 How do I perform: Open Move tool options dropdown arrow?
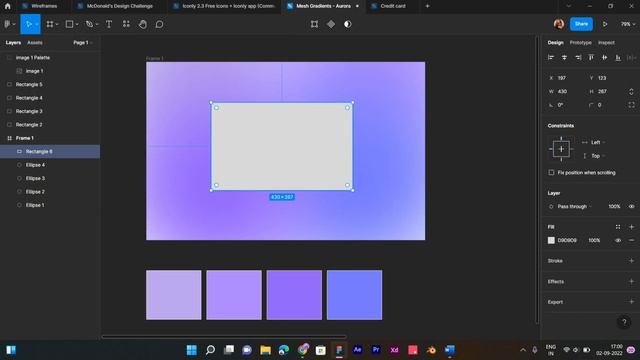point(36,24)
